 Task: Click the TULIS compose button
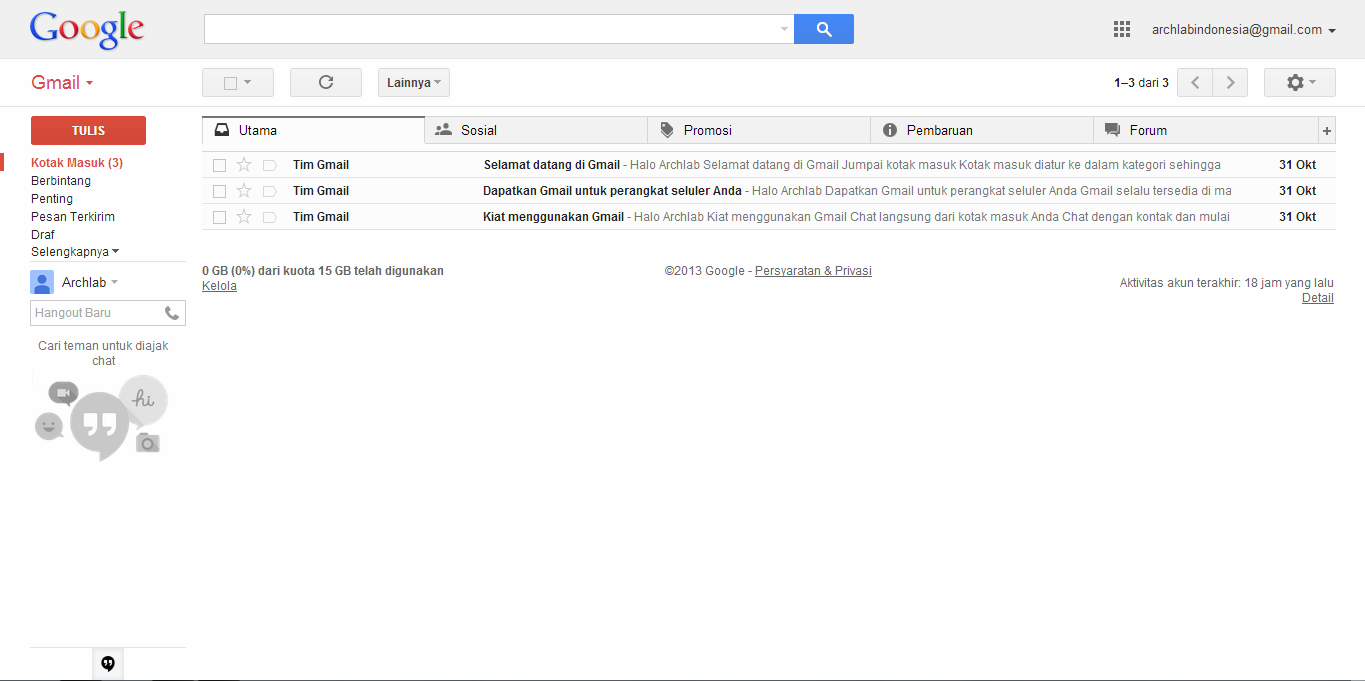coord(88,130)
